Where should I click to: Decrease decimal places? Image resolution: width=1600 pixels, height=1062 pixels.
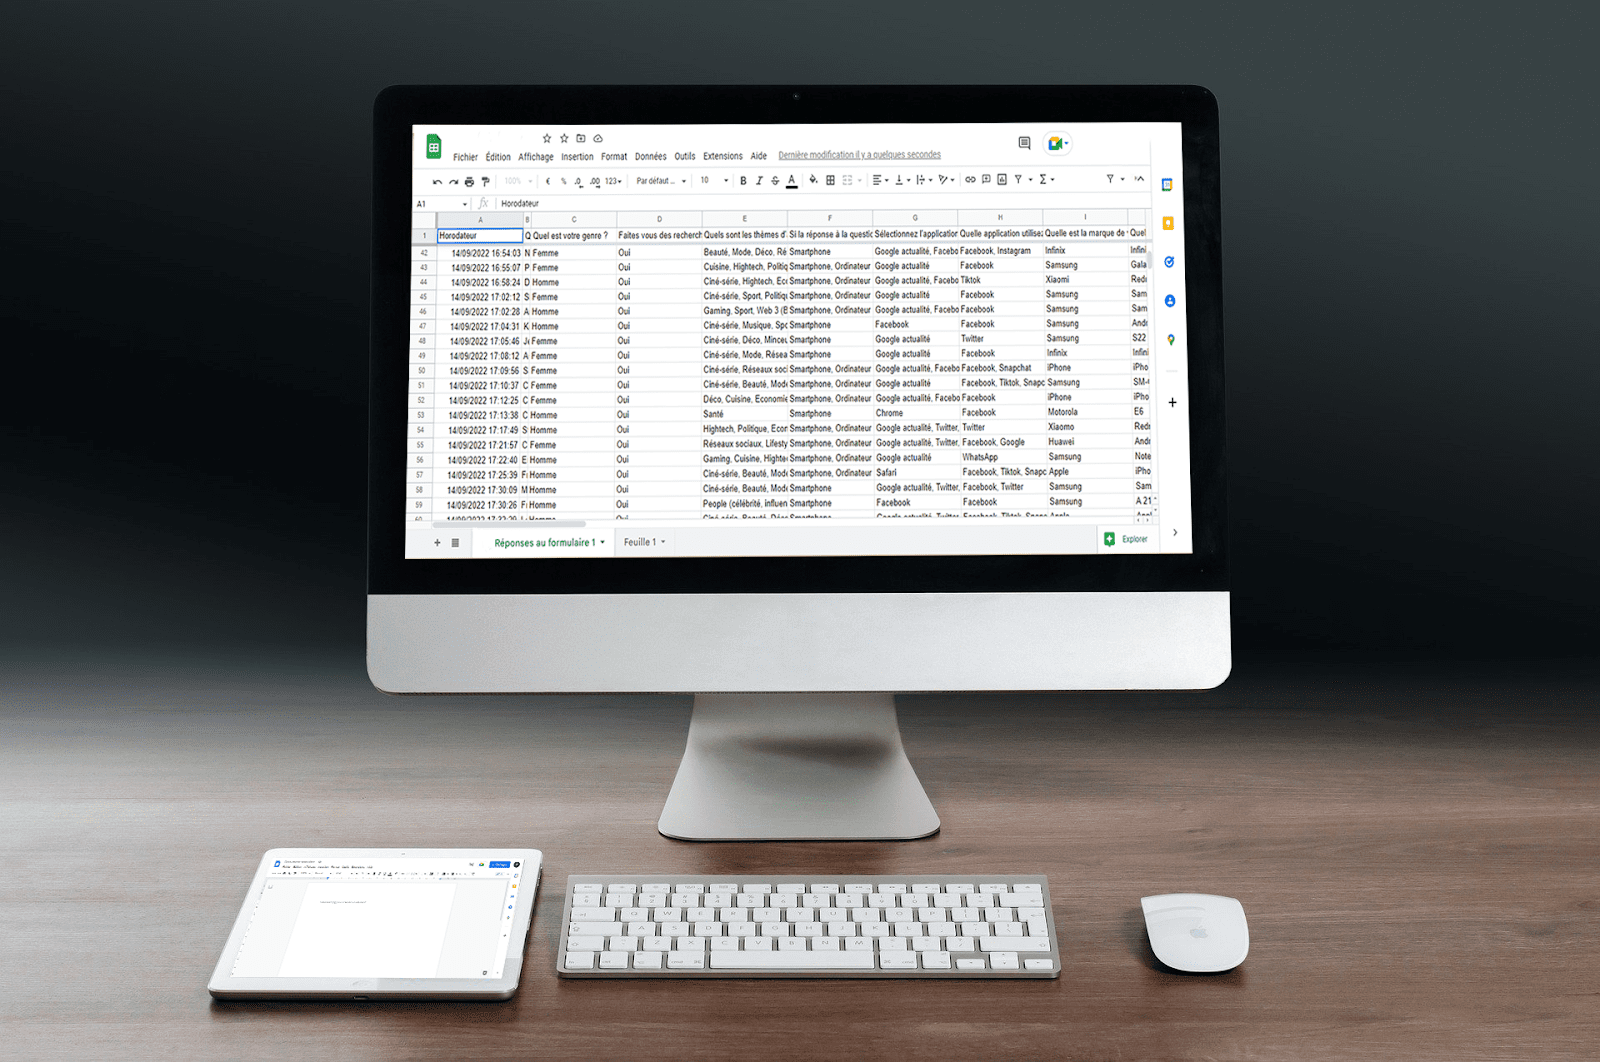coord(578,182)
